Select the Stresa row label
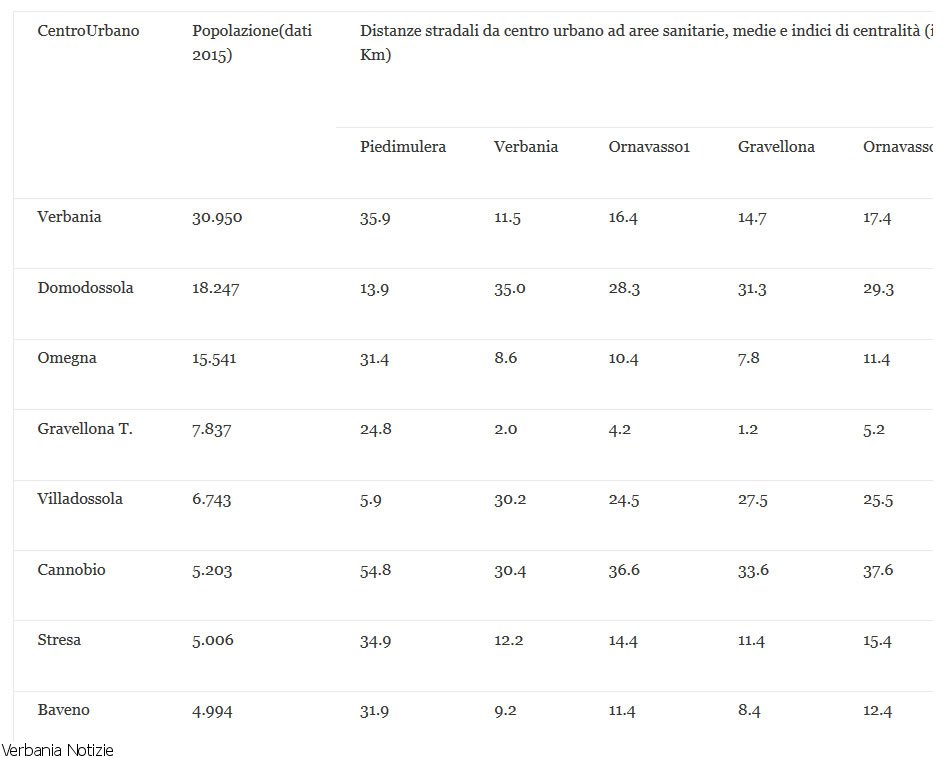Image resolution: width=951 pixels, height=758 pixels. pyautogui.click(x=59, y=640)
